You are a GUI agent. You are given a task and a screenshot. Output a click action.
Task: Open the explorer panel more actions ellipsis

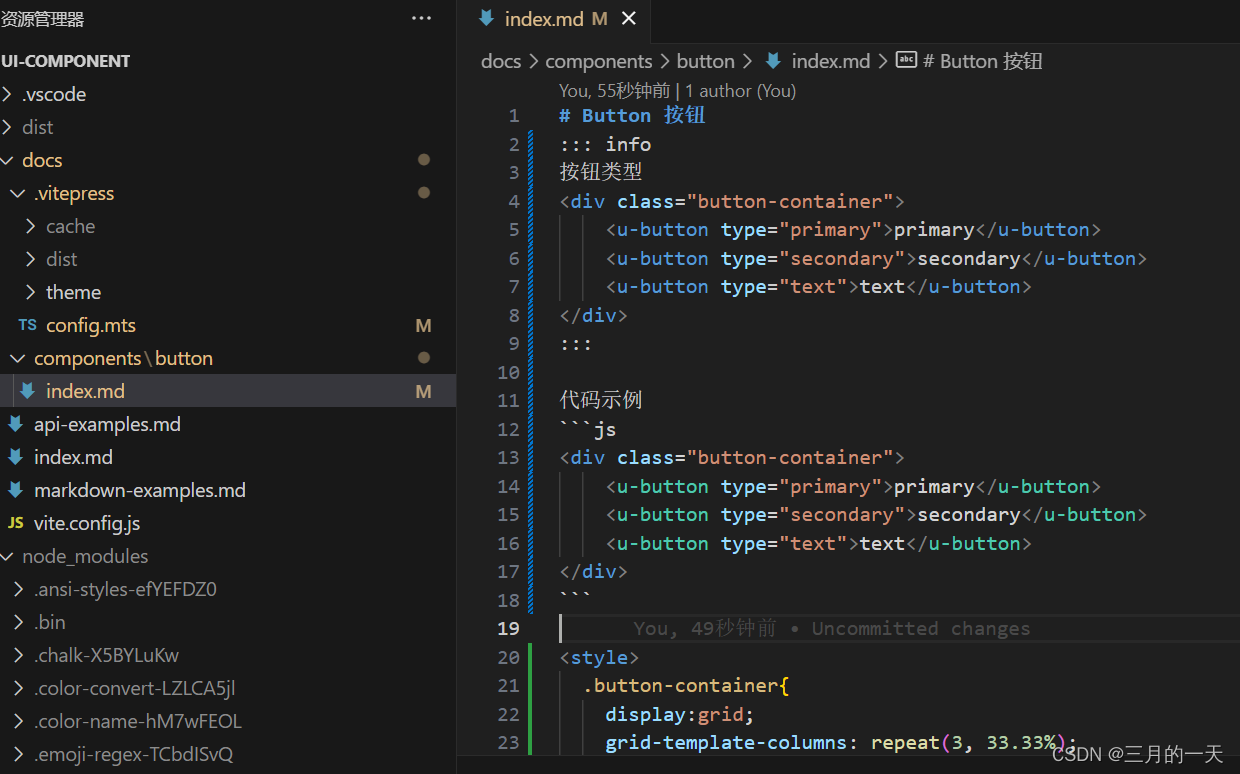coord(422,19)
